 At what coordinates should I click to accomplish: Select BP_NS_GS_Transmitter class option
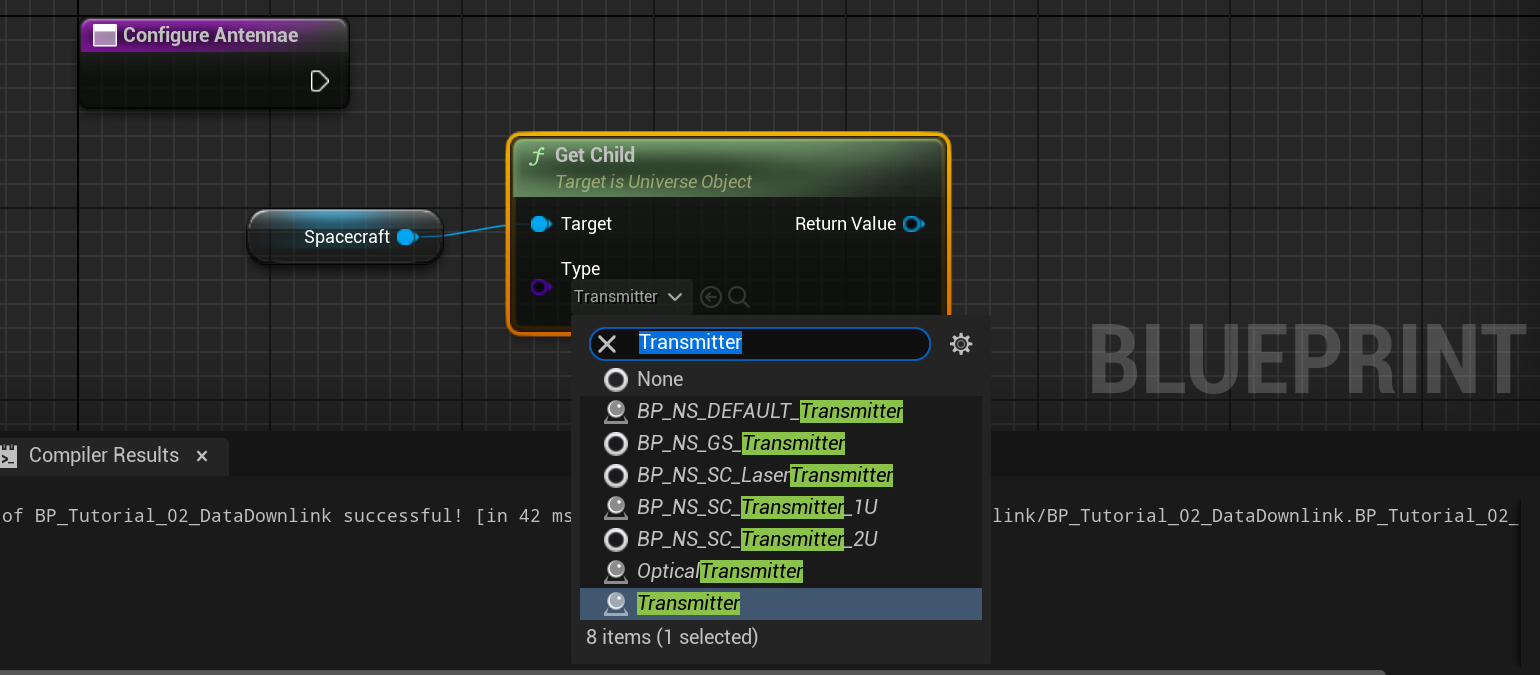click(x=740, y=443)
